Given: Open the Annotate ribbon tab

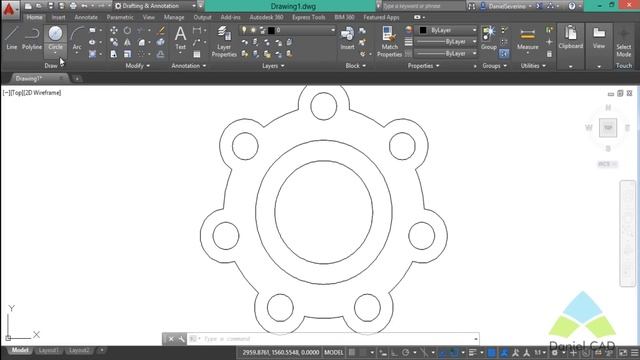Looking at the screenshot, I should click(86, 18).
